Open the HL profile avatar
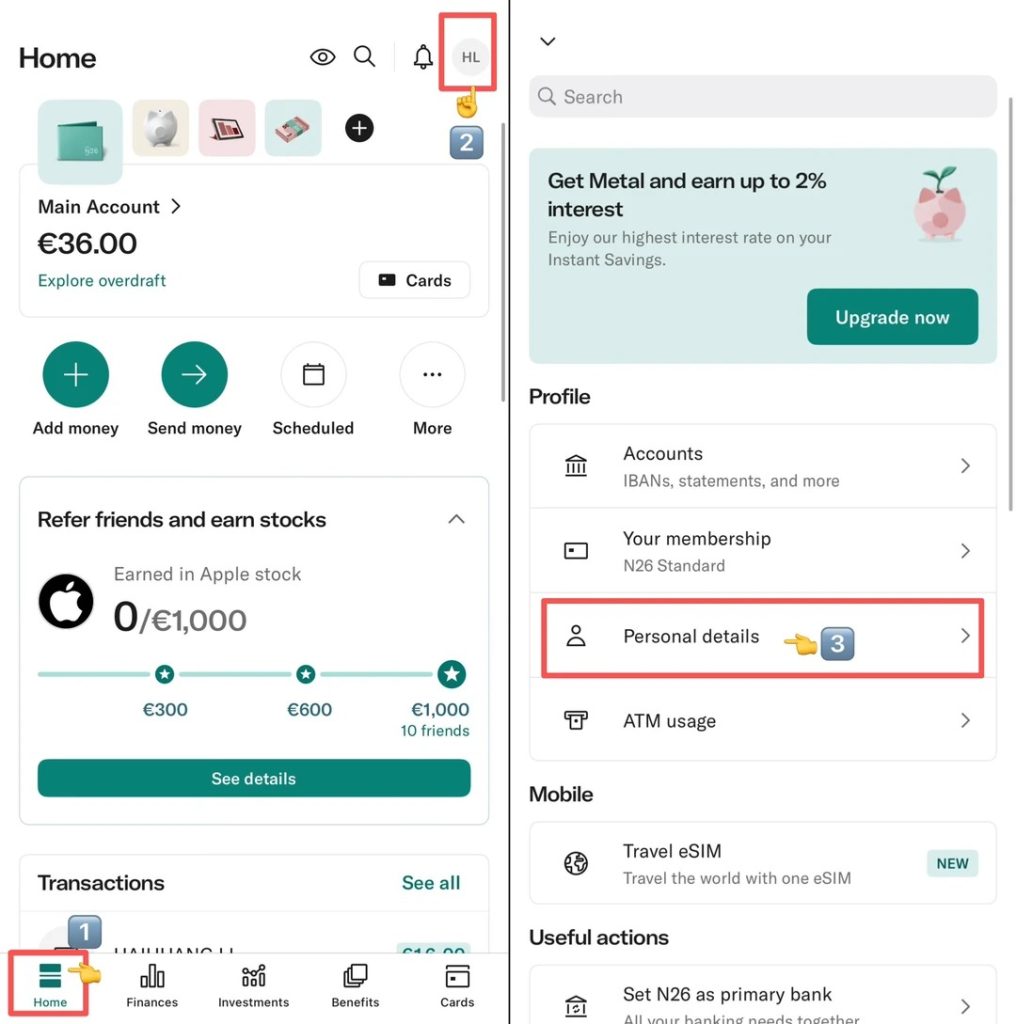The image size is (1016, 1024). point(470,57)
